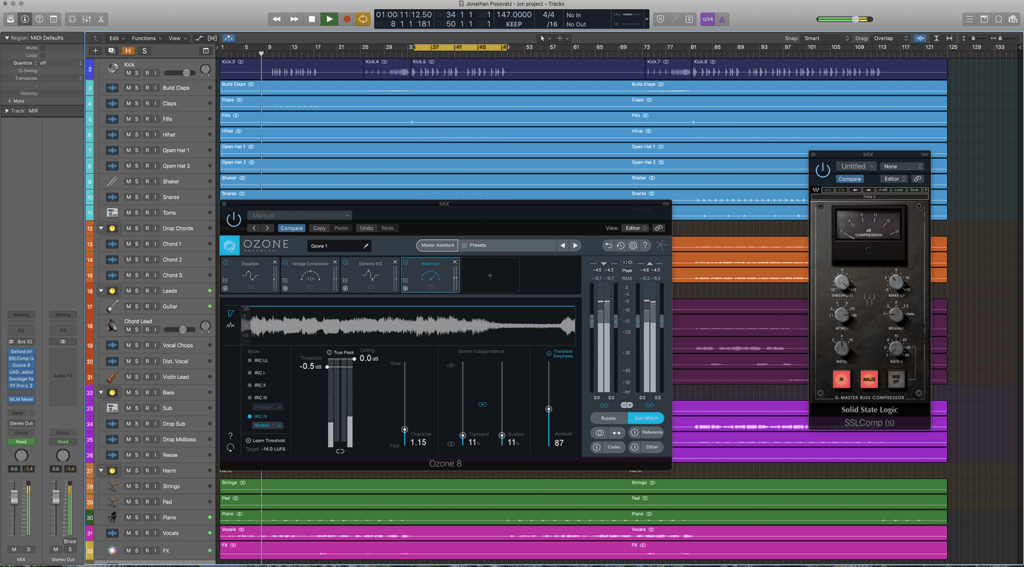
Task: Open the Functions menu in the tracks area
Action: coord(145,39)
